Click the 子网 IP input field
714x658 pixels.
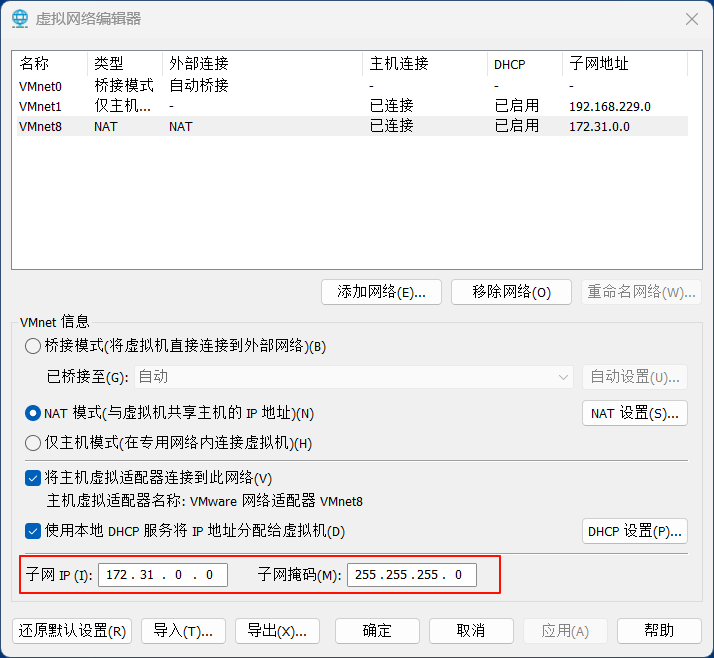(x=163, y=575)
